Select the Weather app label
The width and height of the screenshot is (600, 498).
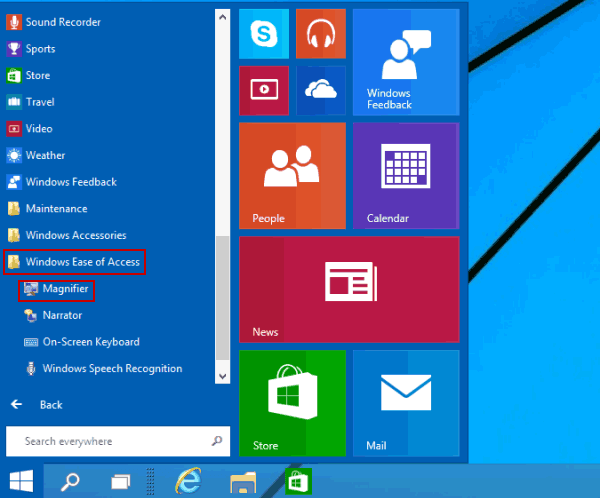tap(46, 155)
